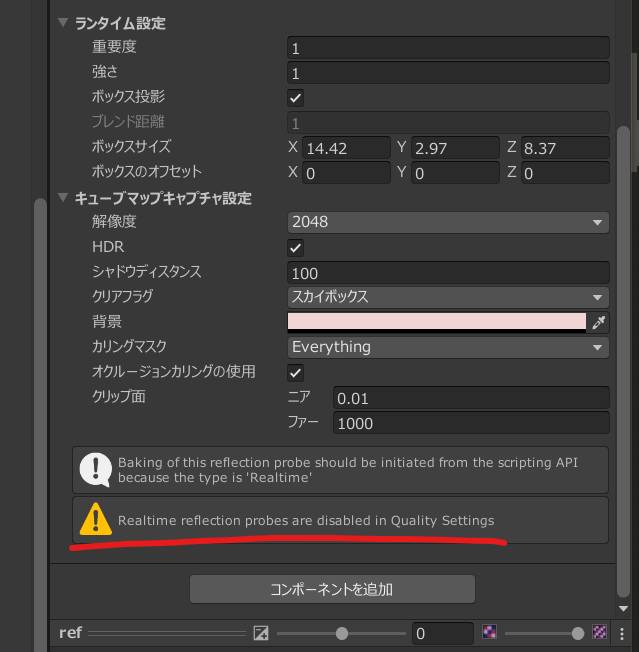The image size is (639, 652).
Task: Open the preview bar three-dot menu
Action: click(x=624, y=633)
